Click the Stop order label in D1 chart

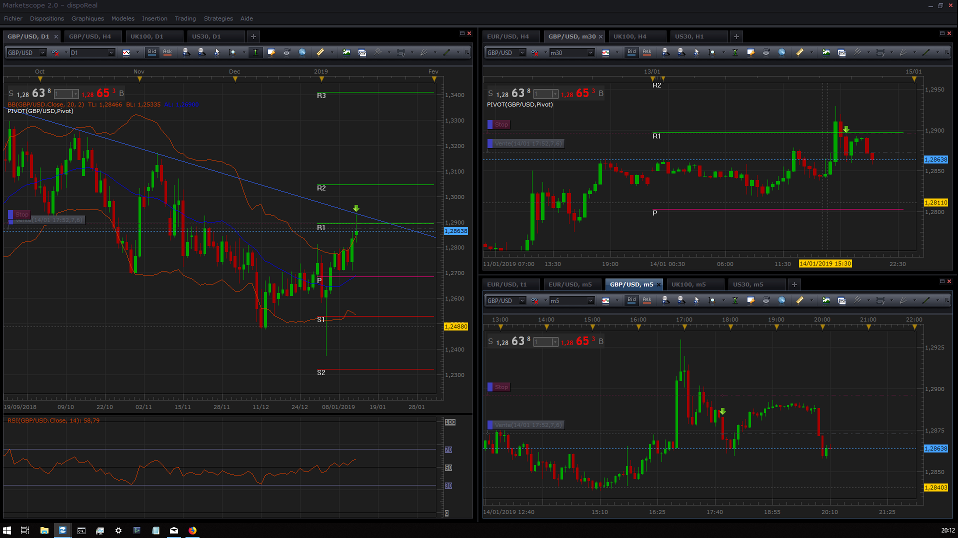[x=19, y=214]
